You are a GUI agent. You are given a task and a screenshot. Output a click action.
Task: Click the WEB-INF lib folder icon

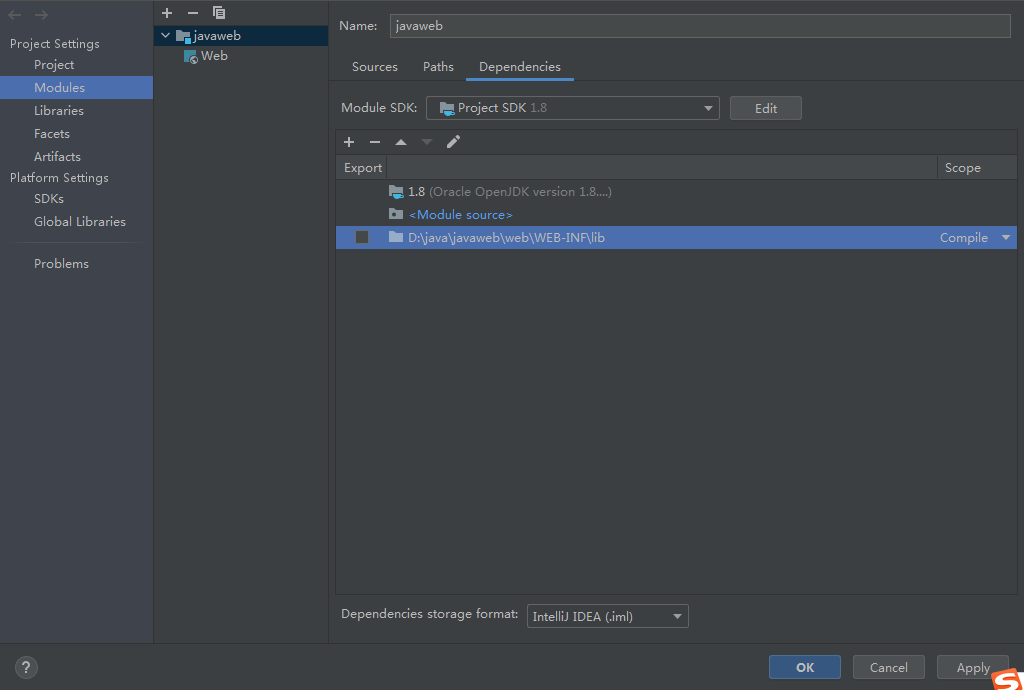[396, 237]
